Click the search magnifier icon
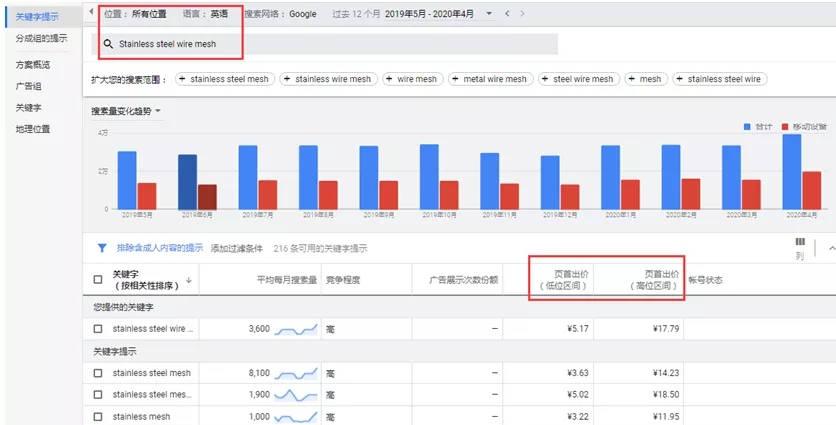 [x=108, y=44]
